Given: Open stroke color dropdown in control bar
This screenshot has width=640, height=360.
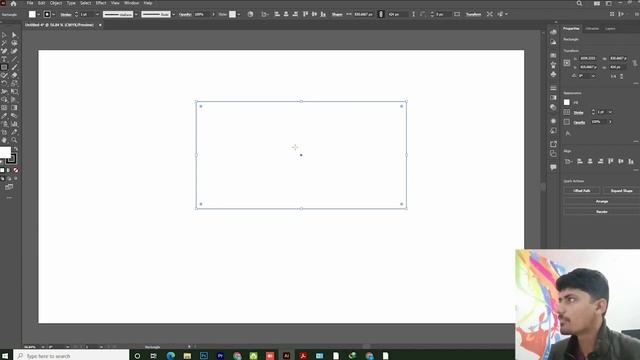Looking at the screenshot, I should (53, 14).
